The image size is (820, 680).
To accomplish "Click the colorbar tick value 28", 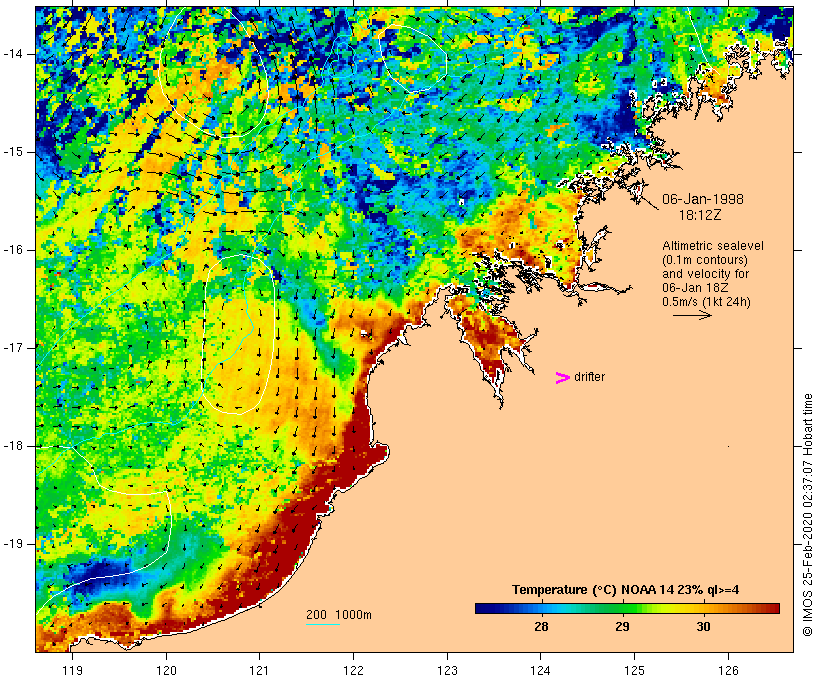I will click(x=541, y=626).
